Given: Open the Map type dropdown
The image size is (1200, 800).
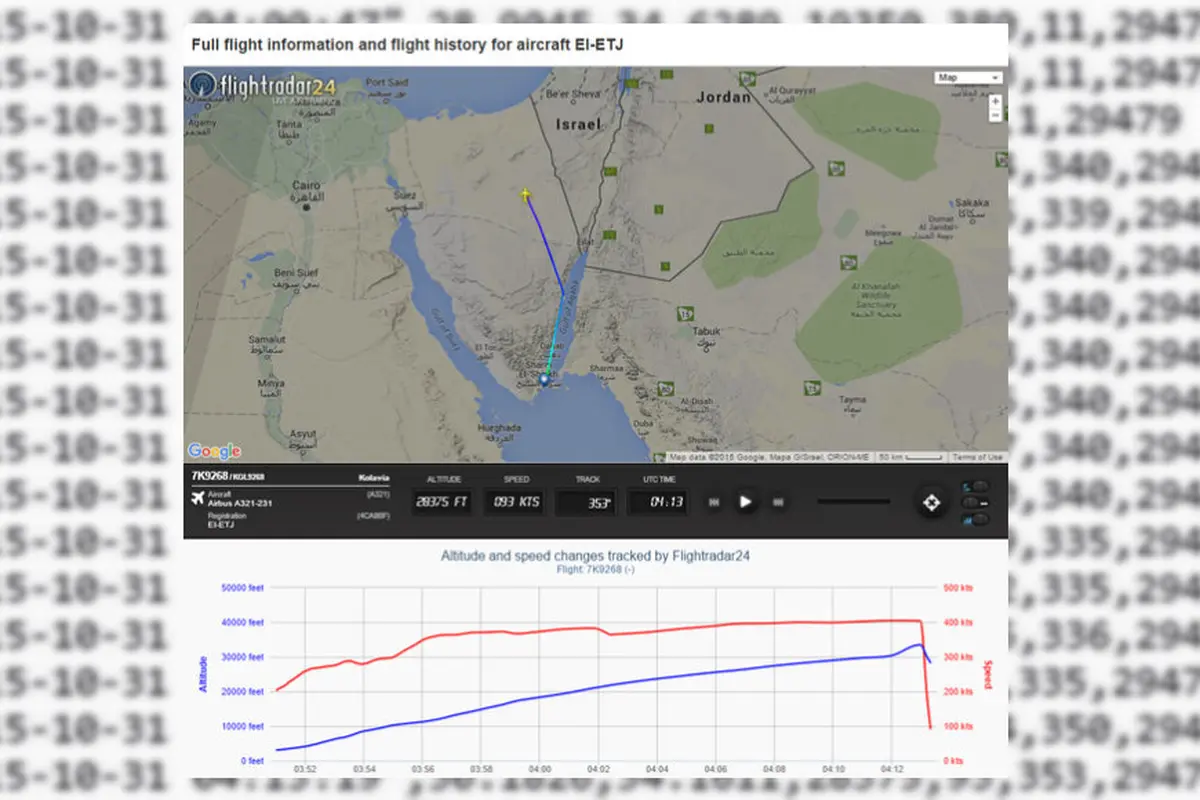Looking at the screenshot, I should point(968,77).
